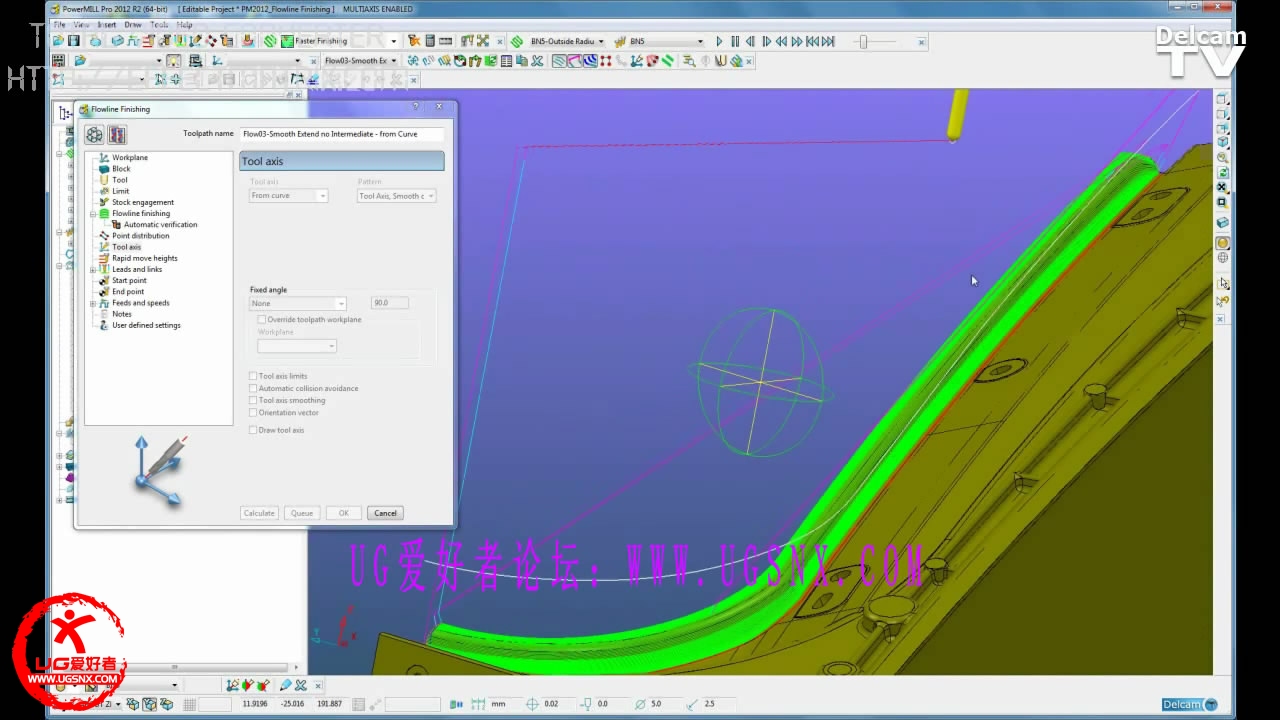Step the simulation back one move
1280x720 pixels.
click(x=750, y=41)
